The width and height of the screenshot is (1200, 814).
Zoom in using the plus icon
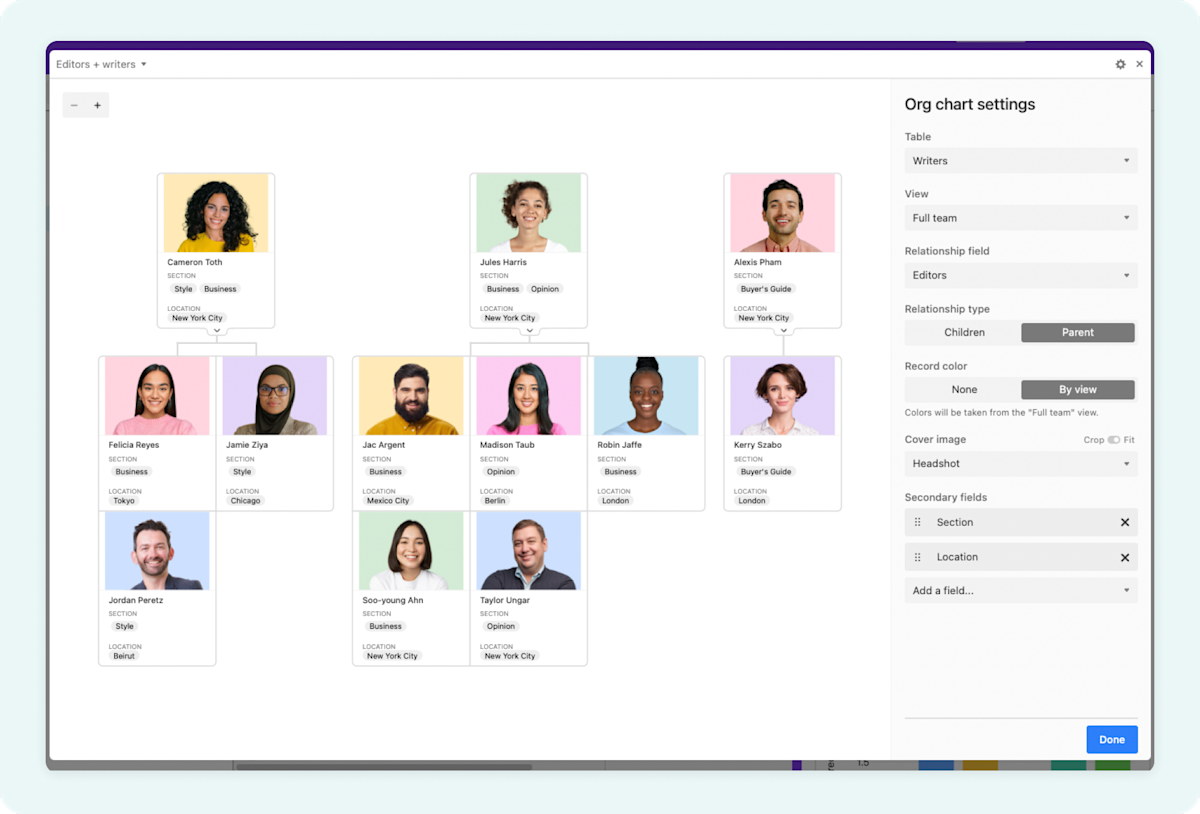(x=97, y=104)
